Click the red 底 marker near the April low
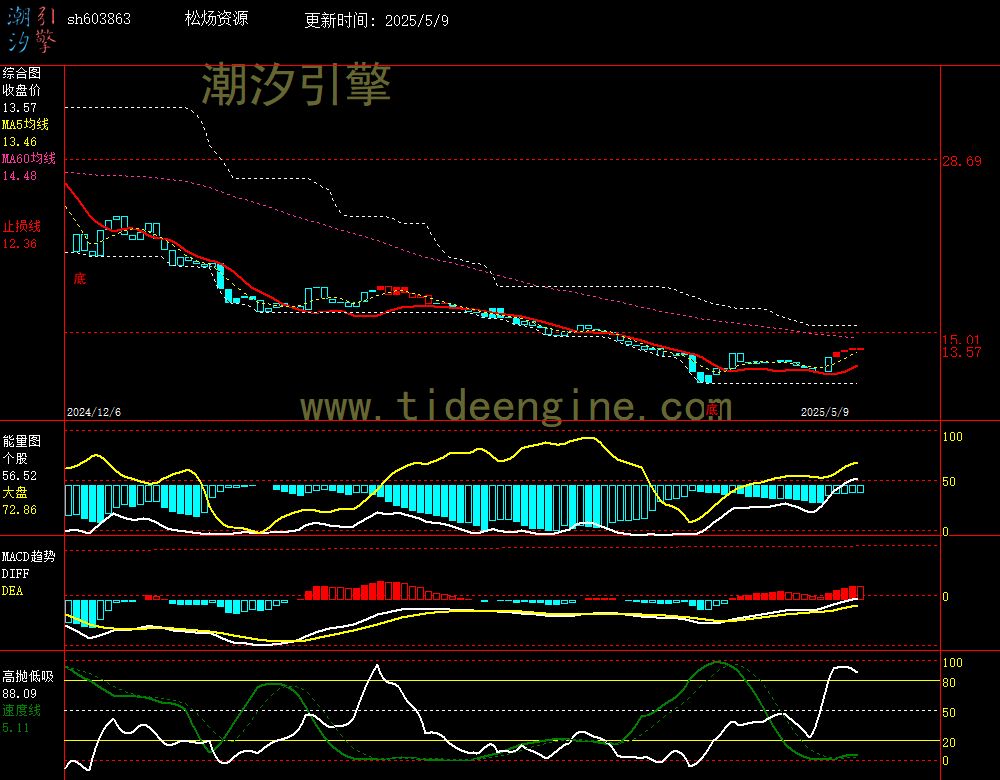Screen dimensions: 1000x780 coord(712,409)
